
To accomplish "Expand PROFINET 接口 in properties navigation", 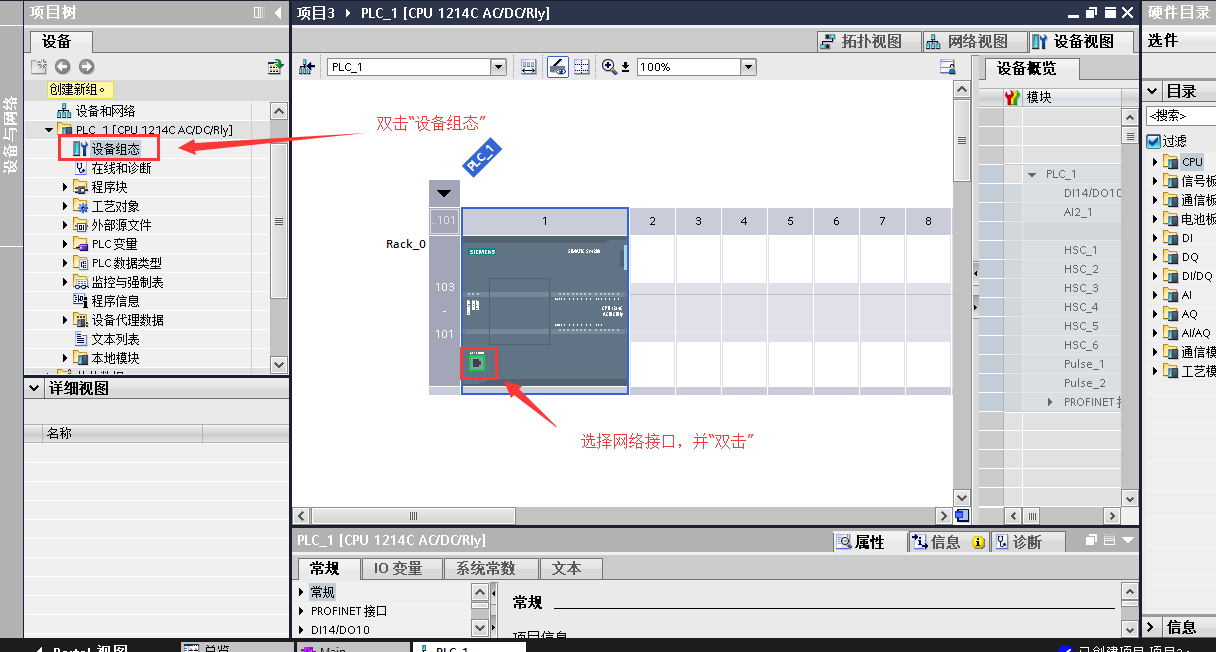I will [x=303, y=611].
